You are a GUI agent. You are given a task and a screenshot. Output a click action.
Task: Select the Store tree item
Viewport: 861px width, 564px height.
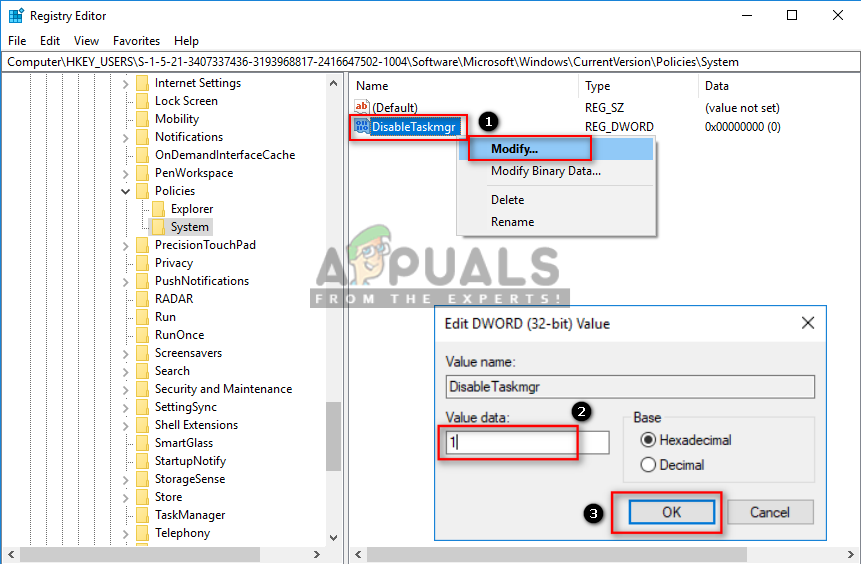click(168, 497)
